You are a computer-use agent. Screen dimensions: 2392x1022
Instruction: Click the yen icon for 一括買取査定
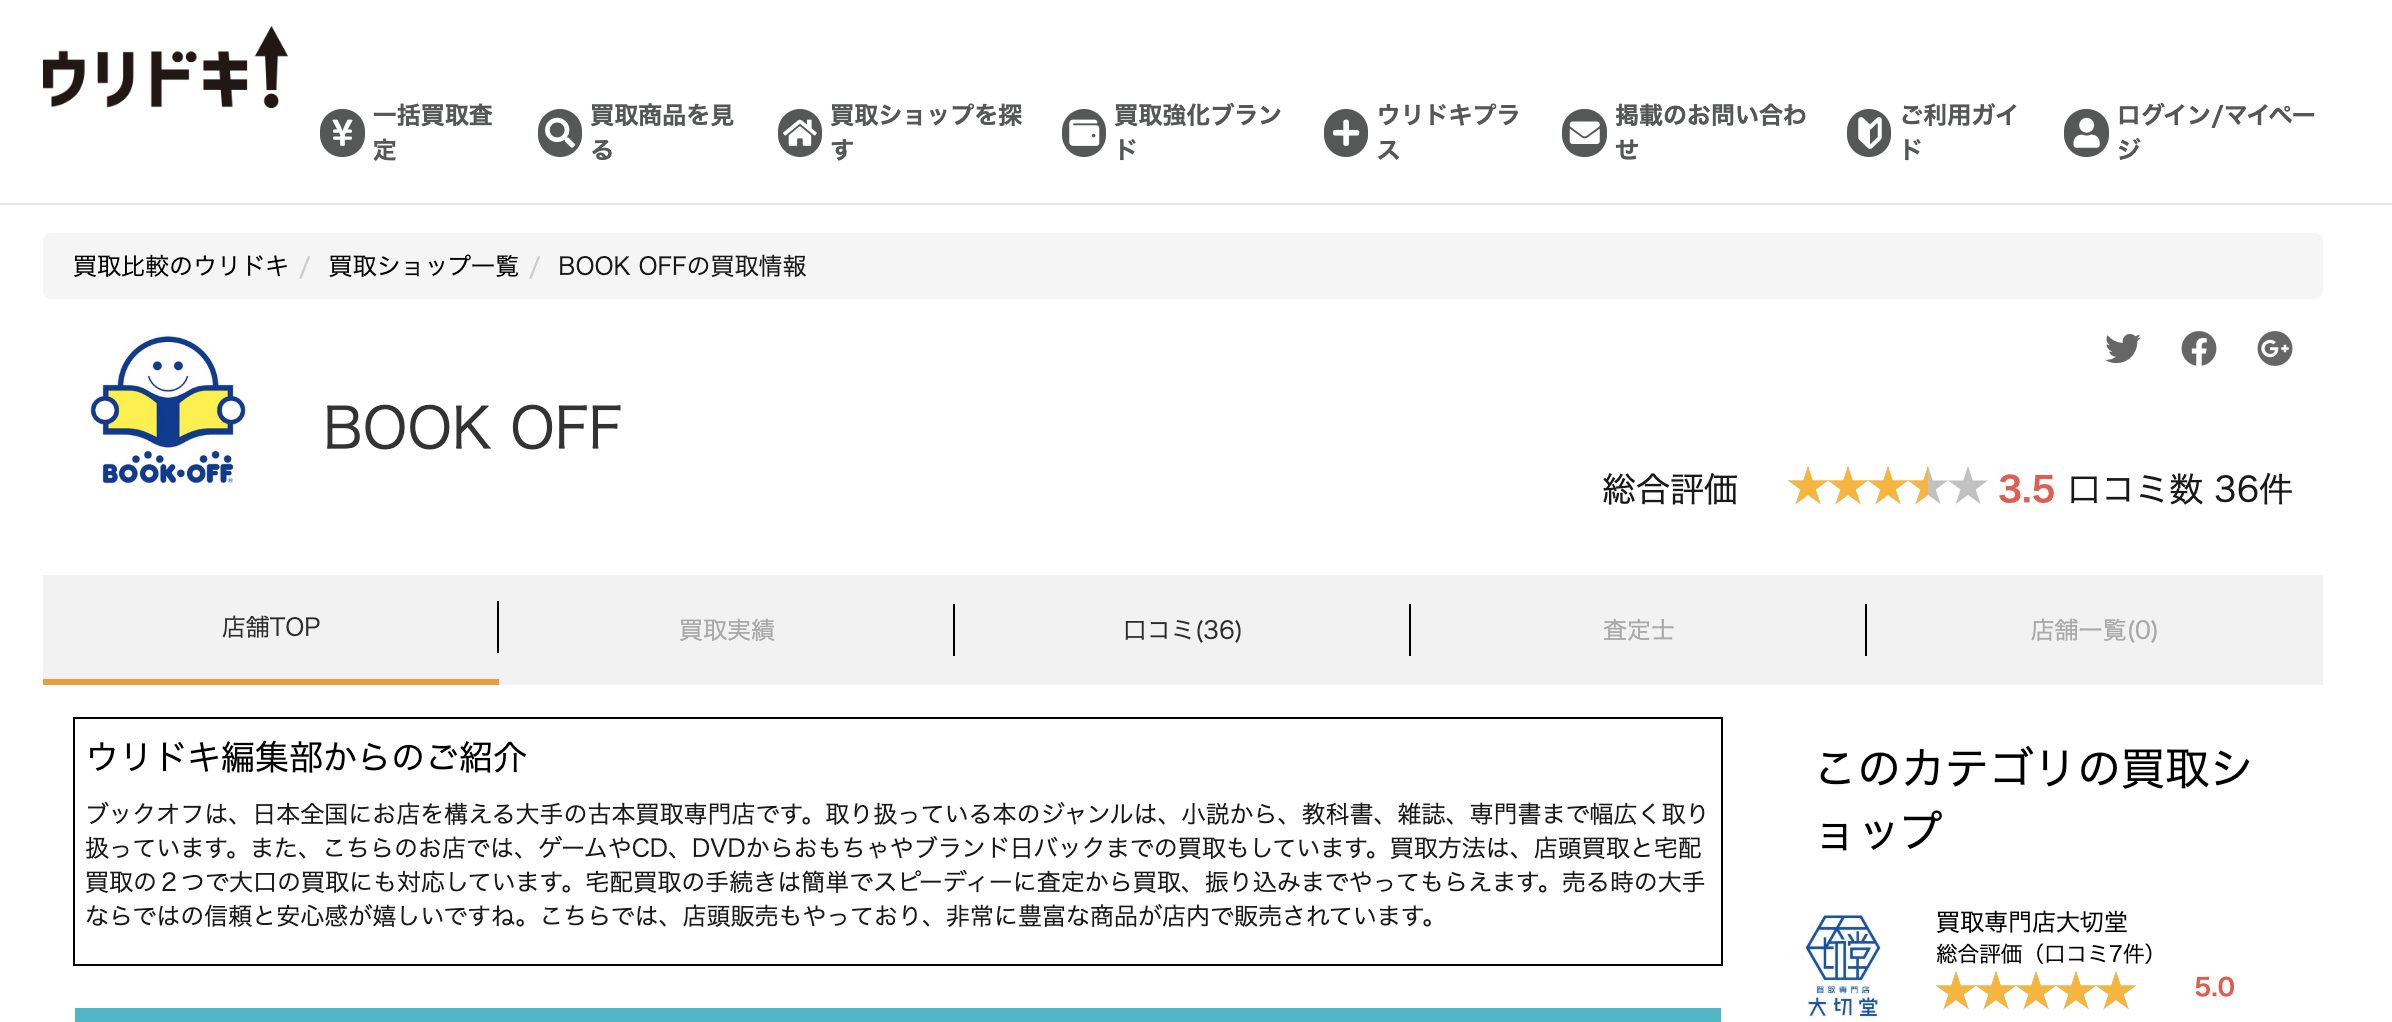point(342,133)
